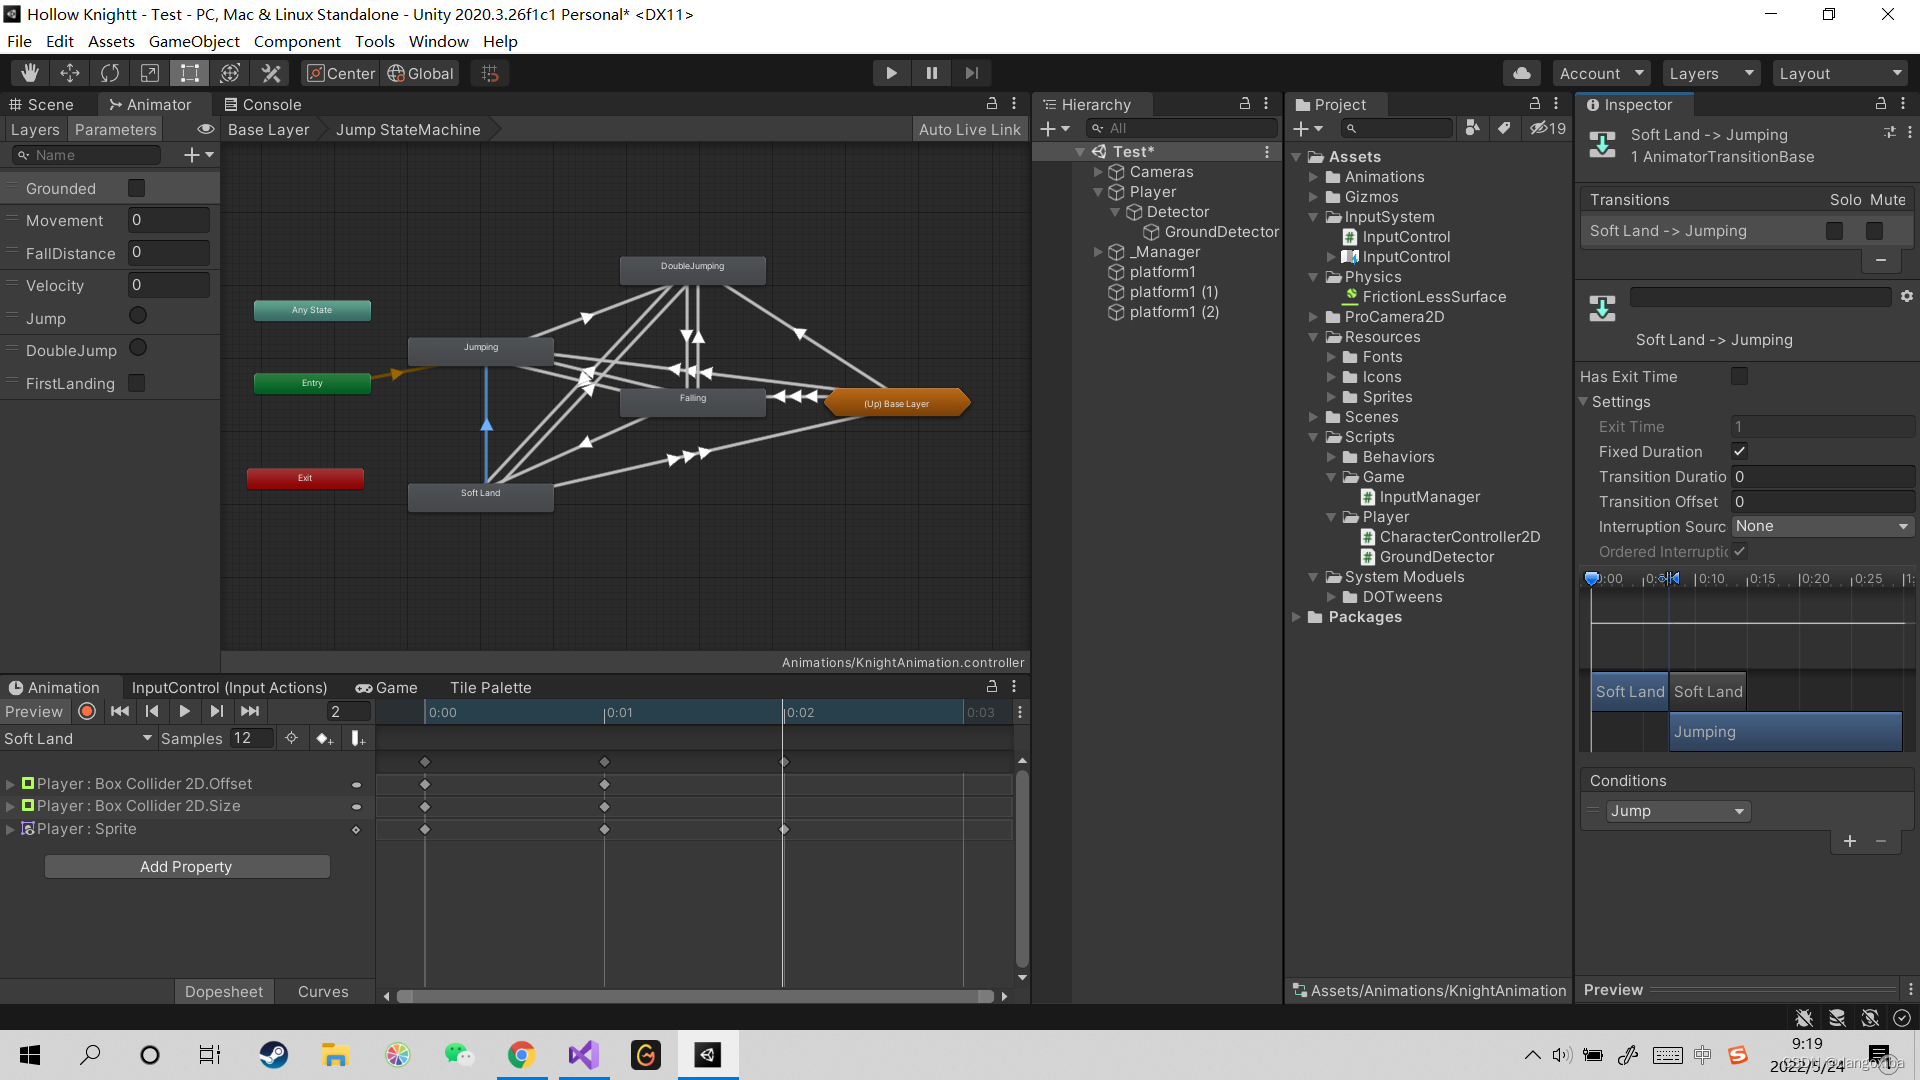Open the Jump condition dropdown

tap(1677, 811)
